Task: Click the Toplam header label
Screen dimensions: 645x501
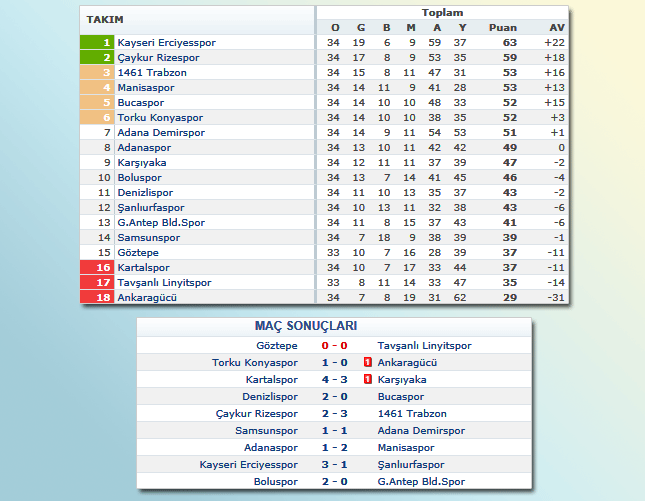Action: click(442, 13)
